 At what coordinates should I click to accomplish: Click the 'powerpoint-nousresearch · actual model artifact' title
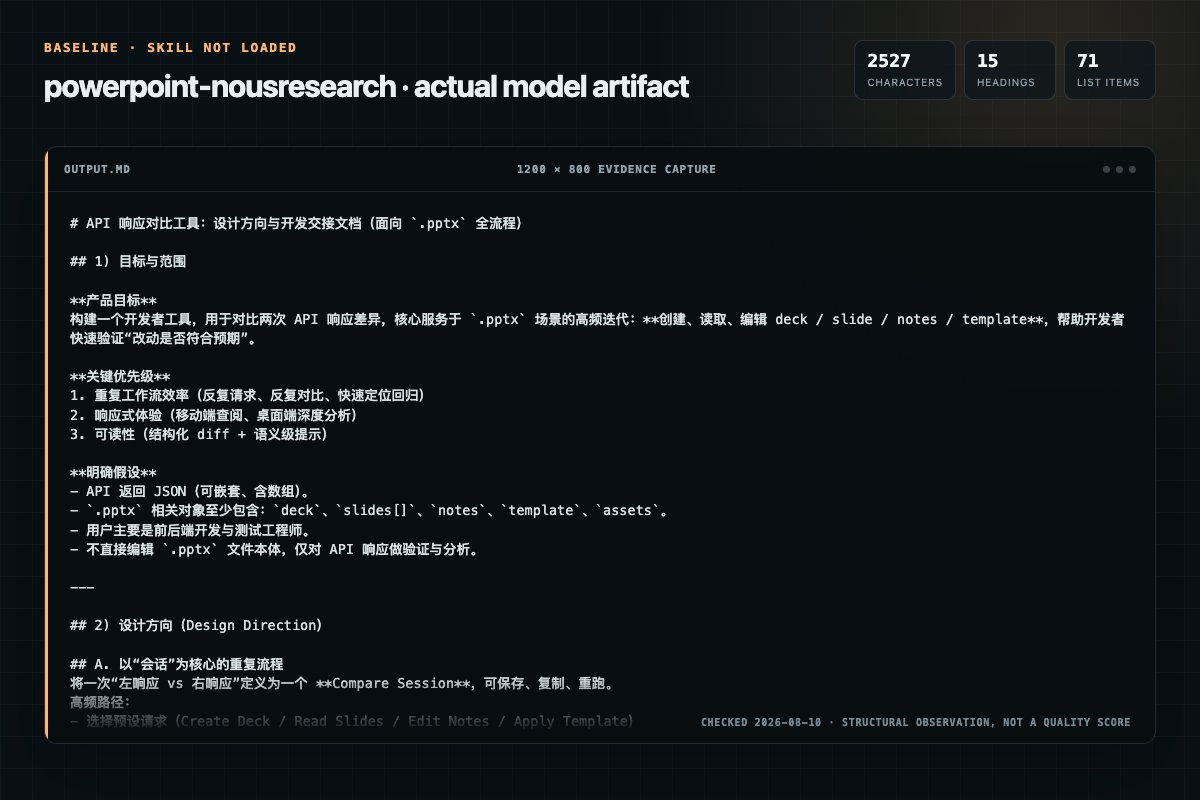pyautogui.click(x=366, y=88)
